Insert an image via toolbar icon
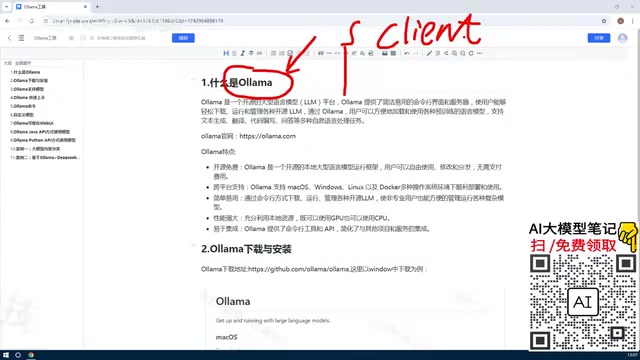This screenshot has height=360, width=640. click(x=384, y=53)
